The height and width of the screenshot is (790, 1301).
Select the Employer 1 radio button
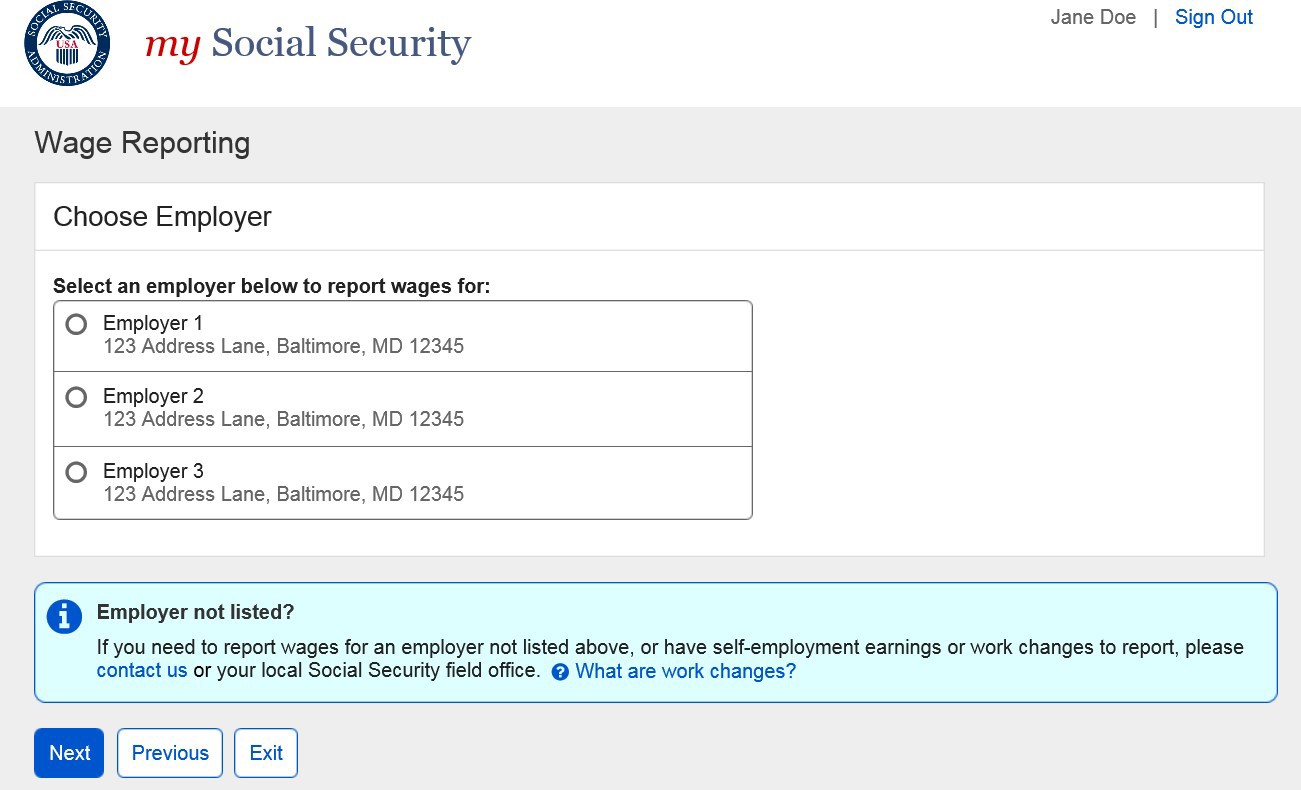(x=76, y=324)
